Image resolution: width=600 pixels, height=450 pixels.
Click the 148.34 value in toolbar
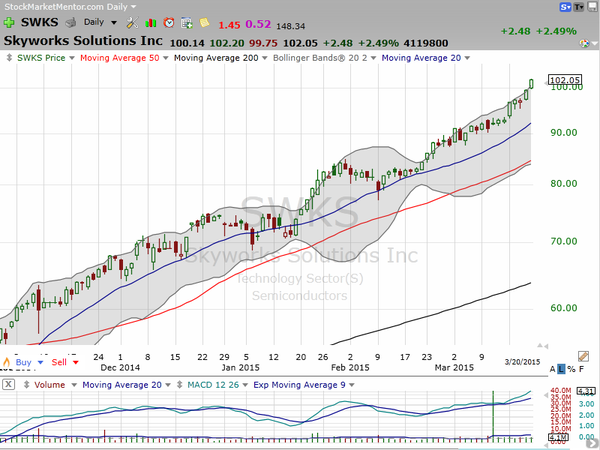click(290, 26)
